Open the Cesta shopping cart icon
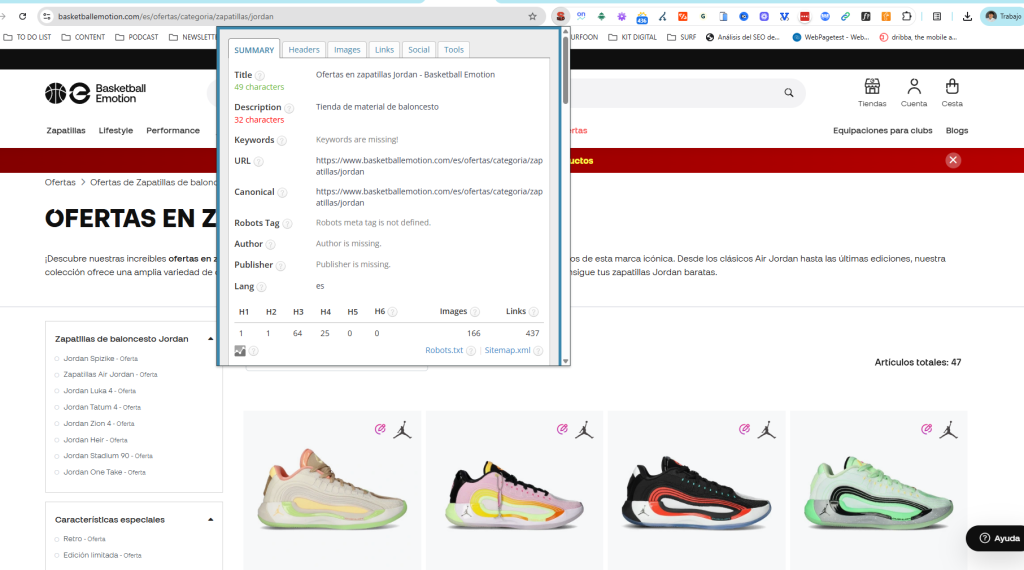The image size is (1024, 570). click(x=951, y=87)
